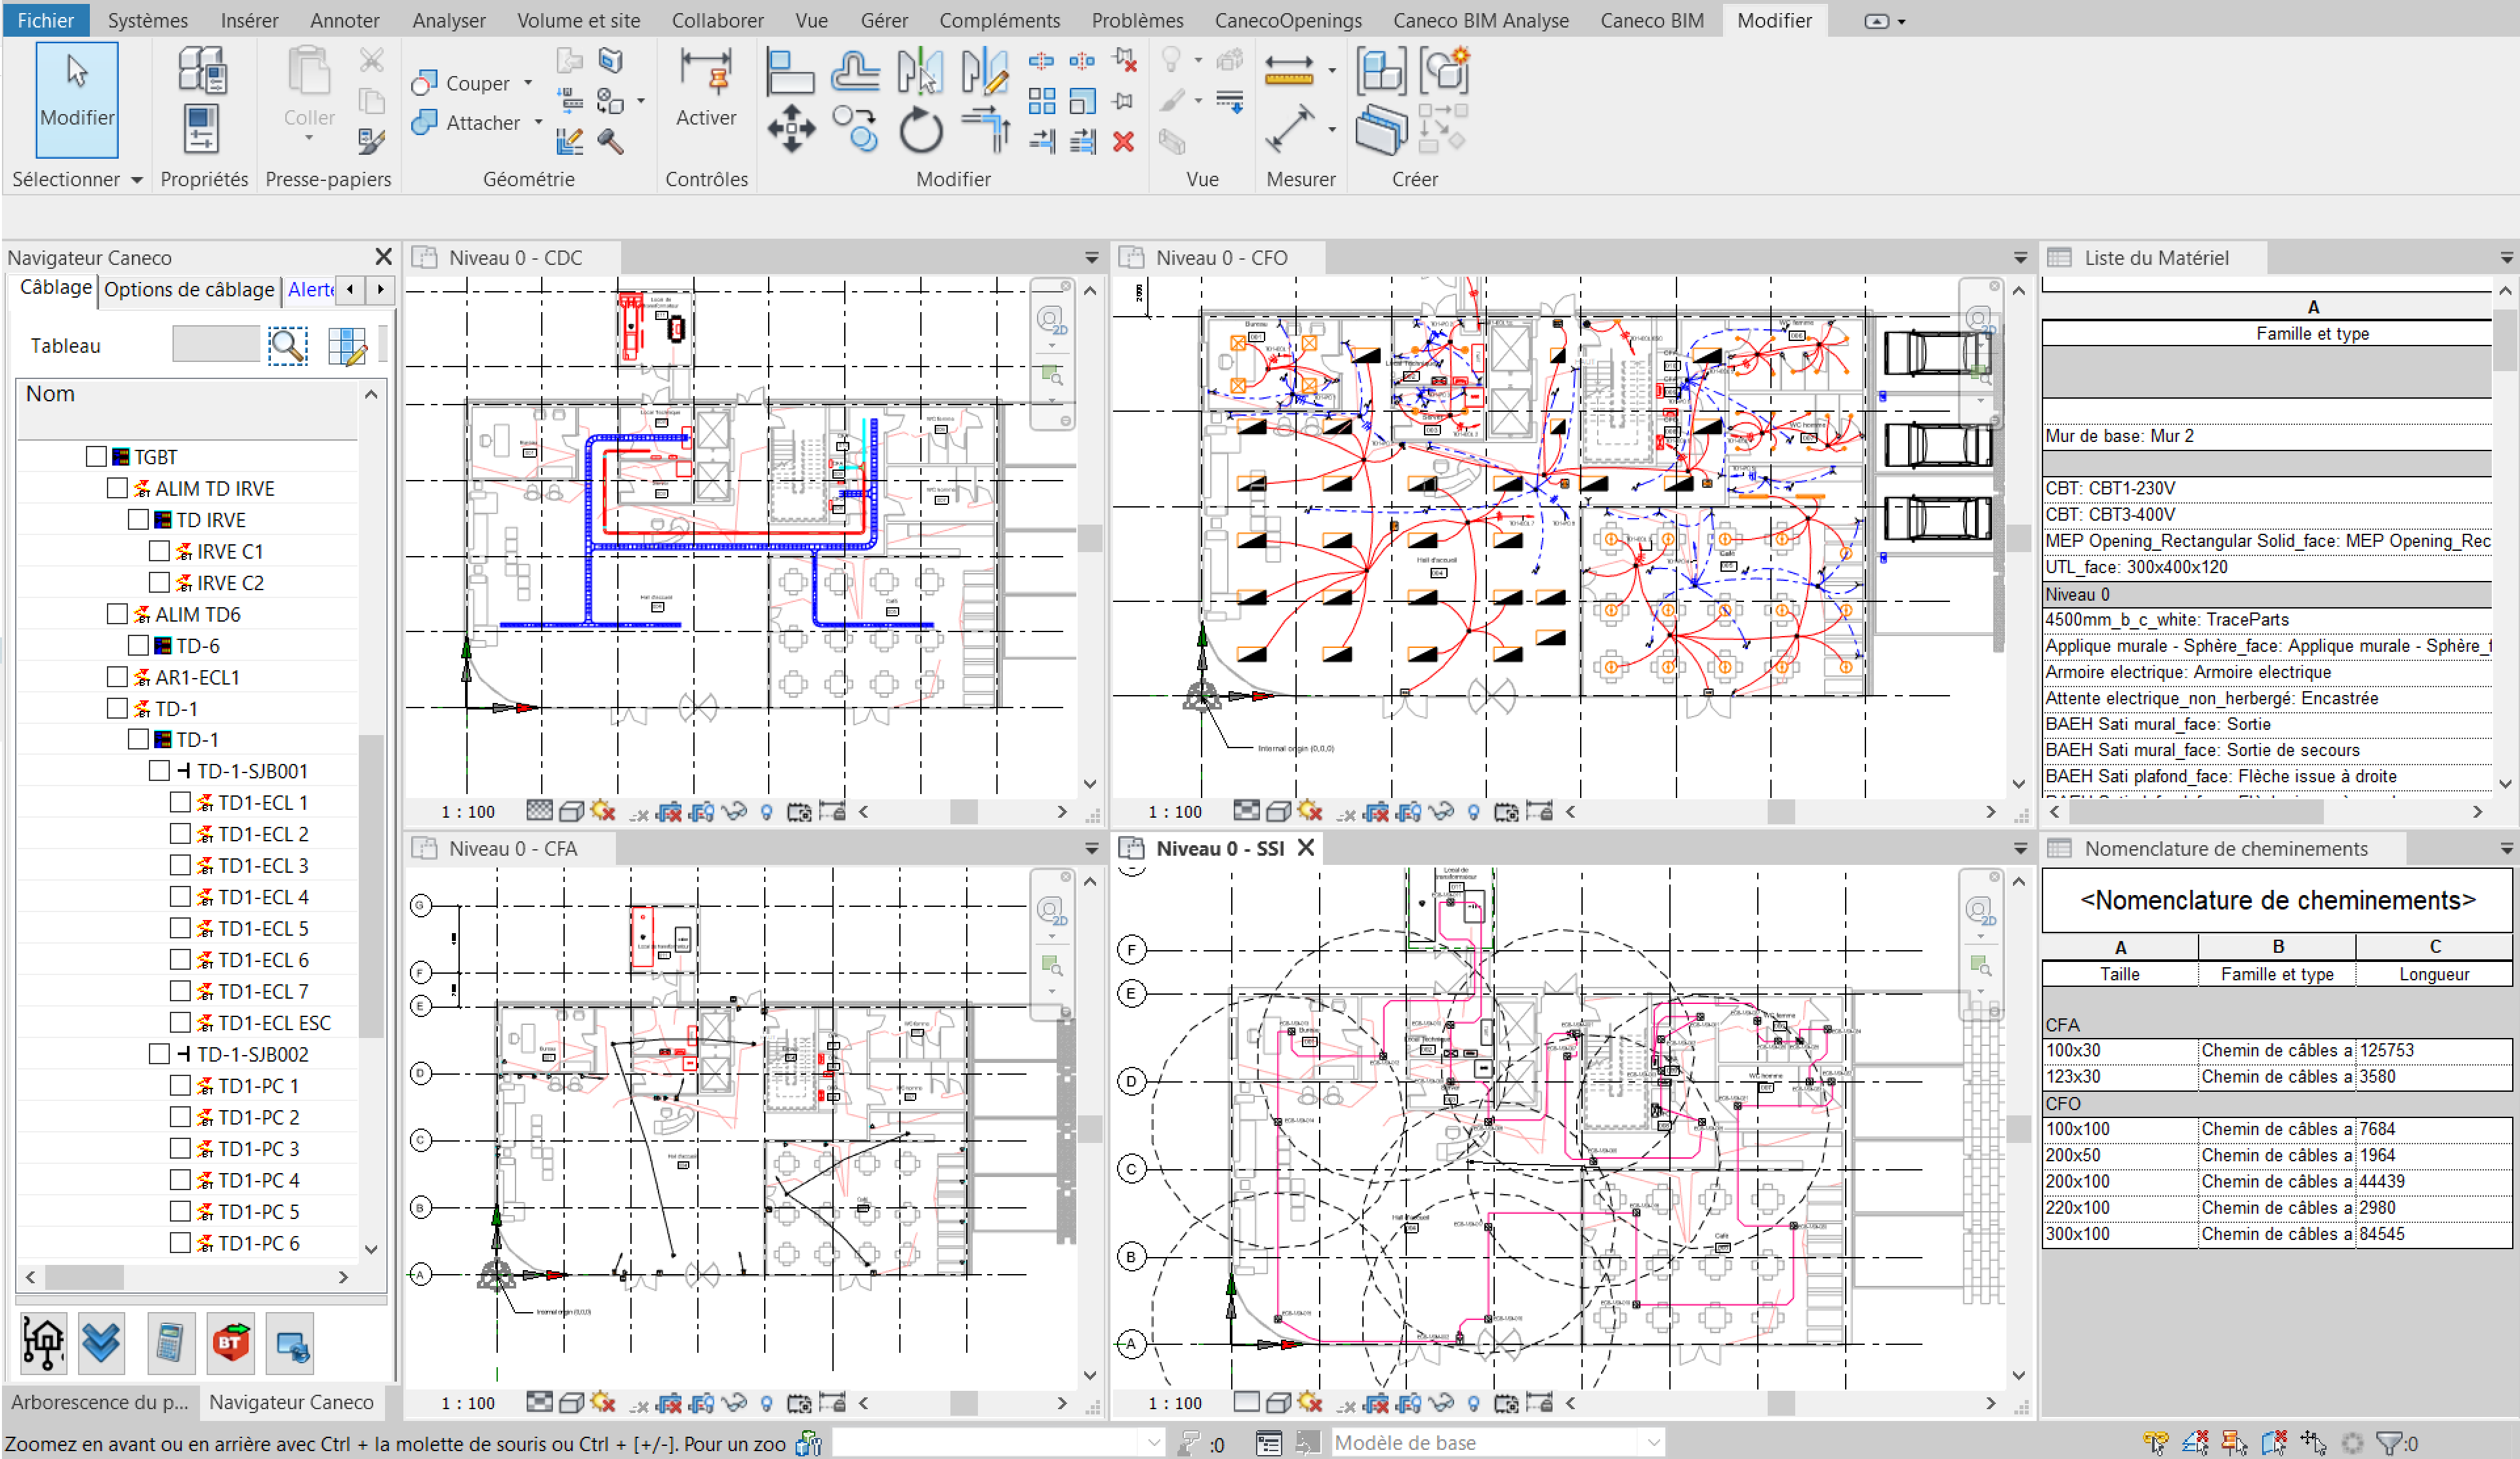Check the TGBT checkbox in the tree

(x=97, y=455)
